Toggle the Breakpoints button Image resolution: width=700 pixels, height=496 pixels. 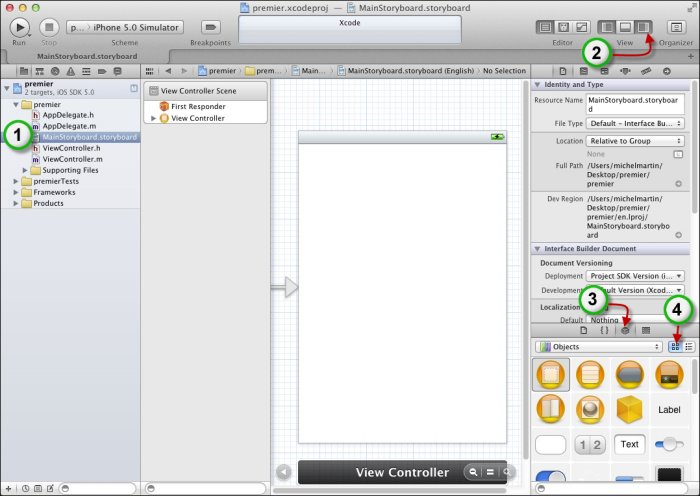tap(210, 27)
